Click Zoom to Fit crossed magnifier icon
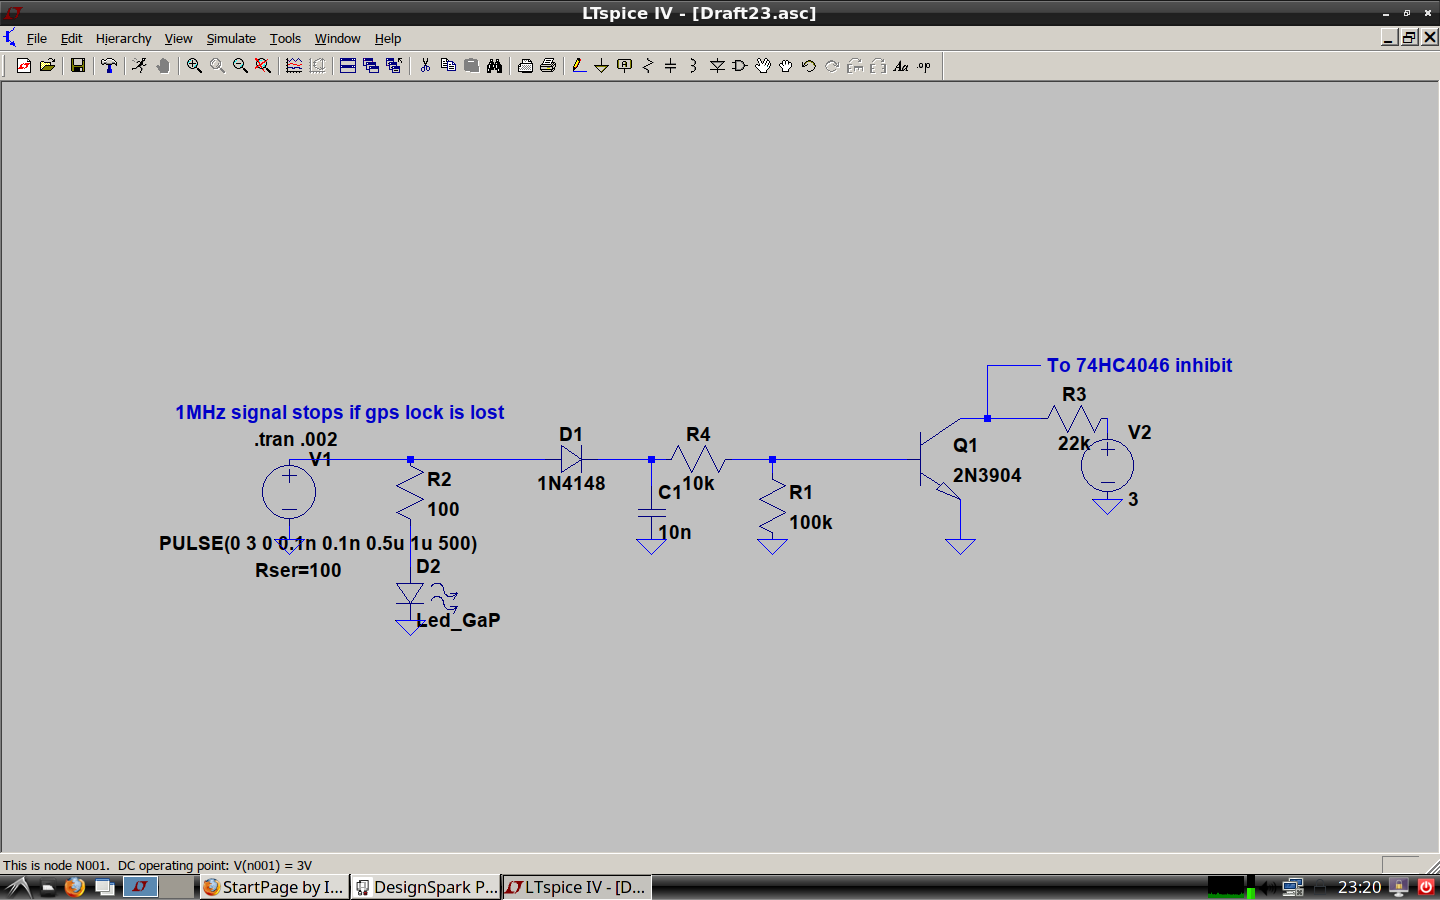This screenshot has height=900, width=1440. (x=263, y=66)
